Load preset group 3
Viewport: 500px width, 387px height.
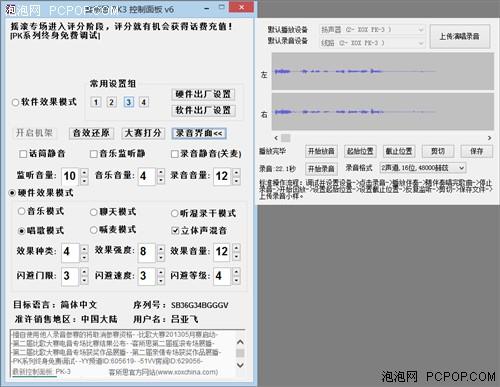[x=128, y=102]
